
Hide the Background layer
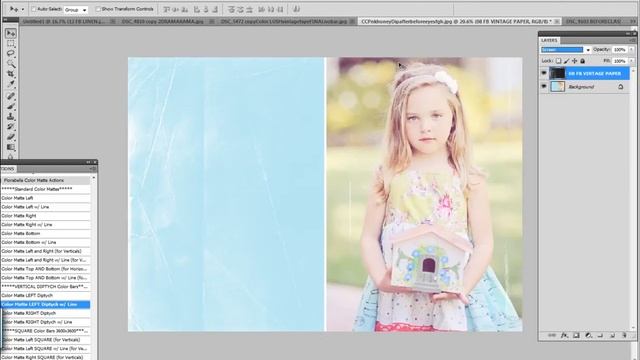click(544, 87)
